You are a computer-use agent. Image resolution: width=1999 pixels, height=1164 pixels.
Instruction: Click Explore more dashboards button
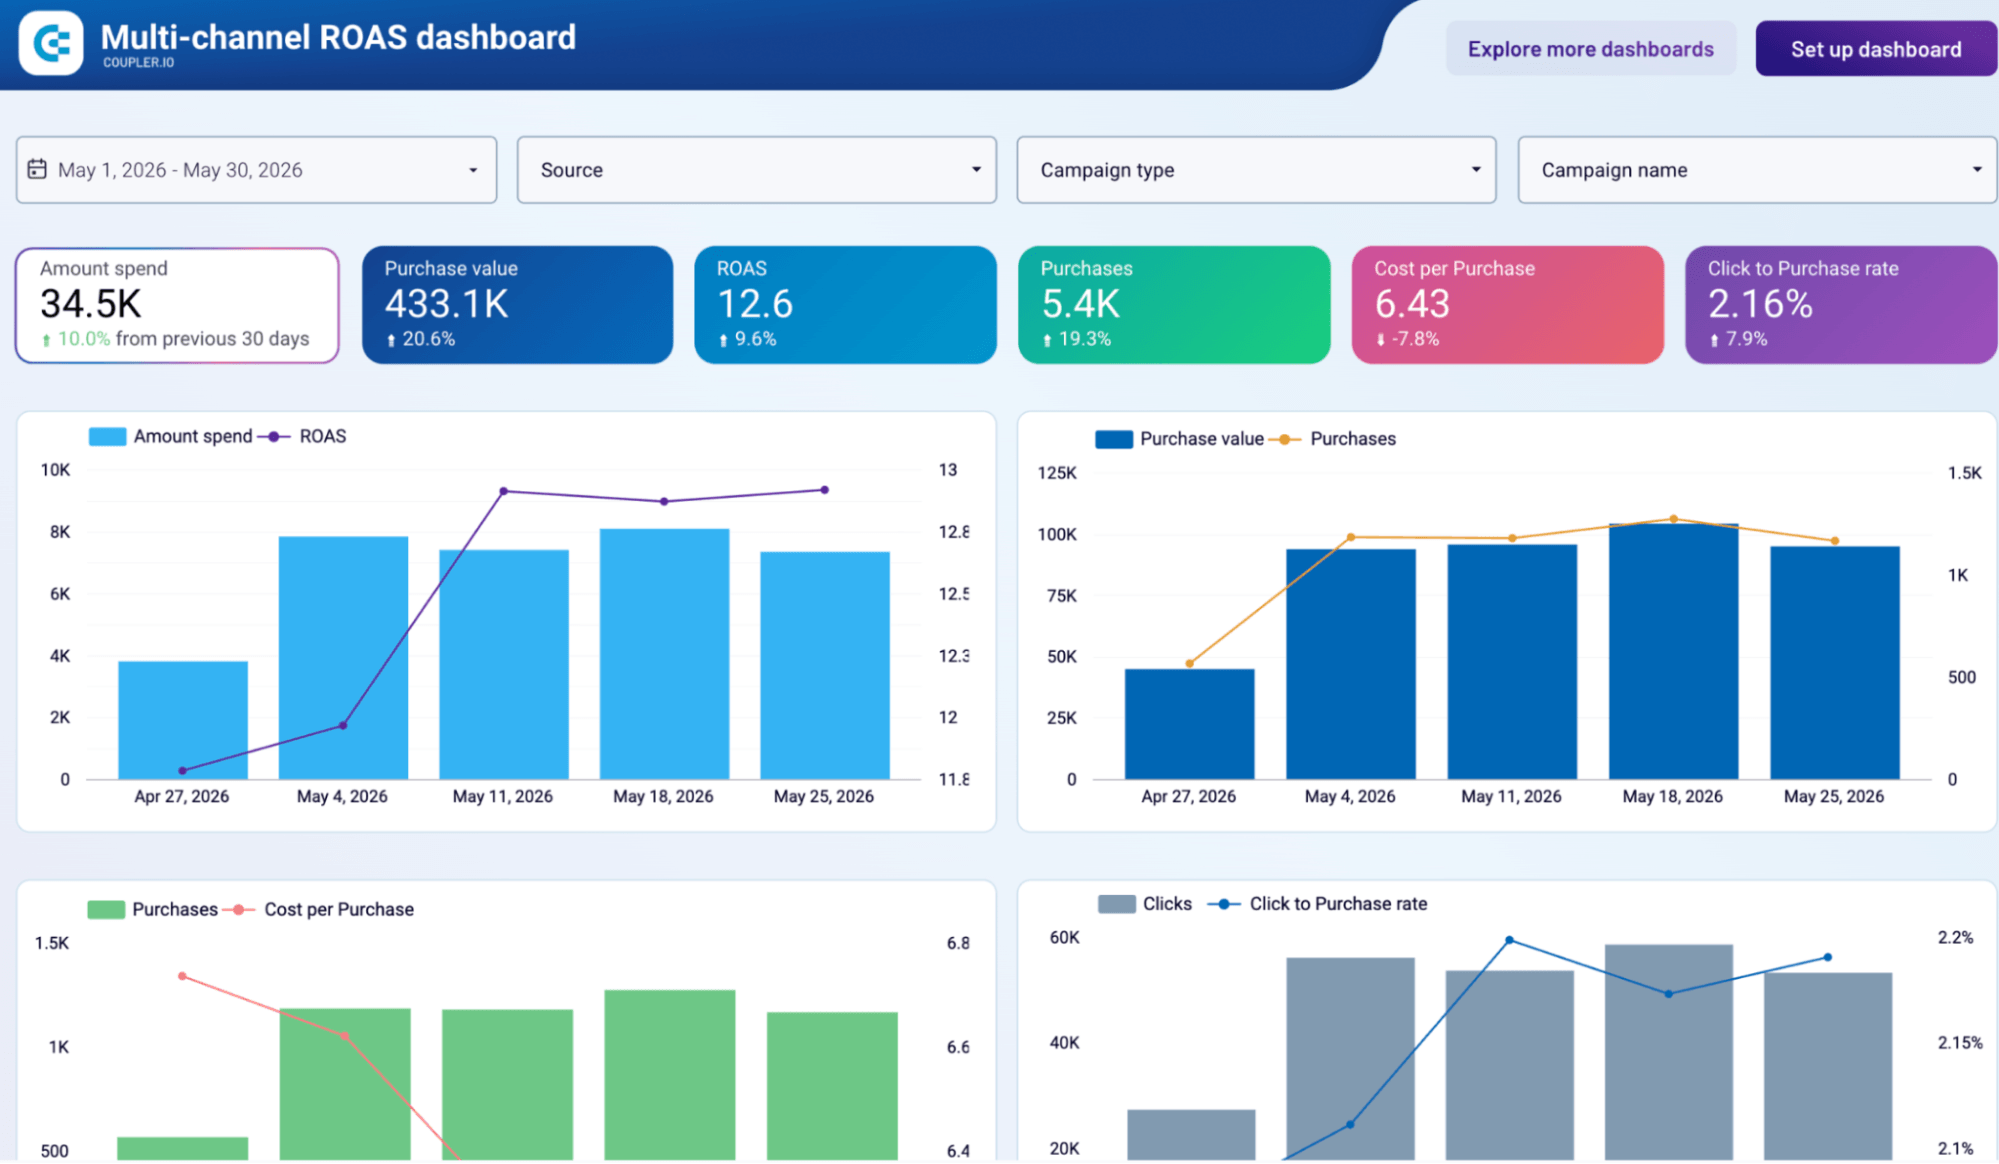1590,49
